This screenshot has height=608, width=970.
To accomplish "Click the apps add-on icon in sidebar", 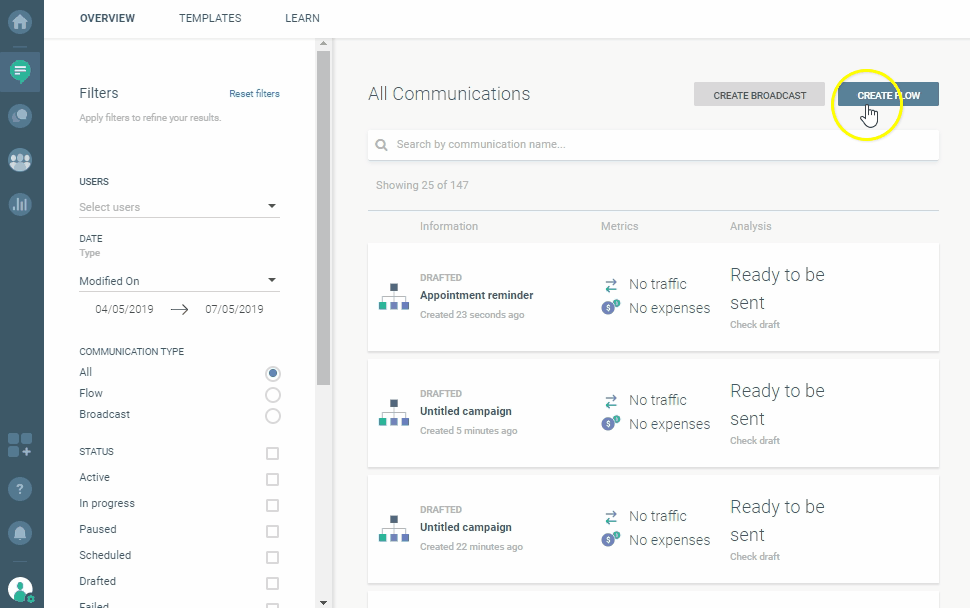I will pos(20,445).
